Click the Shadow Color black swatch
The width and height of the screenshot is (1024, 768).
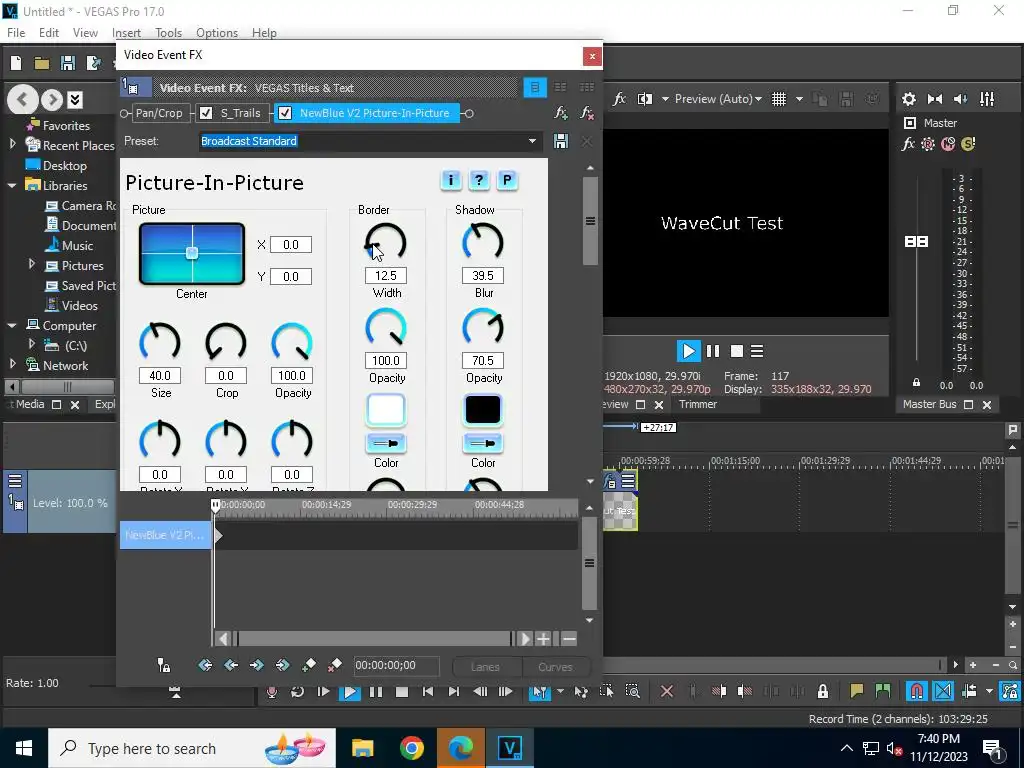click(x=483, y=409)
